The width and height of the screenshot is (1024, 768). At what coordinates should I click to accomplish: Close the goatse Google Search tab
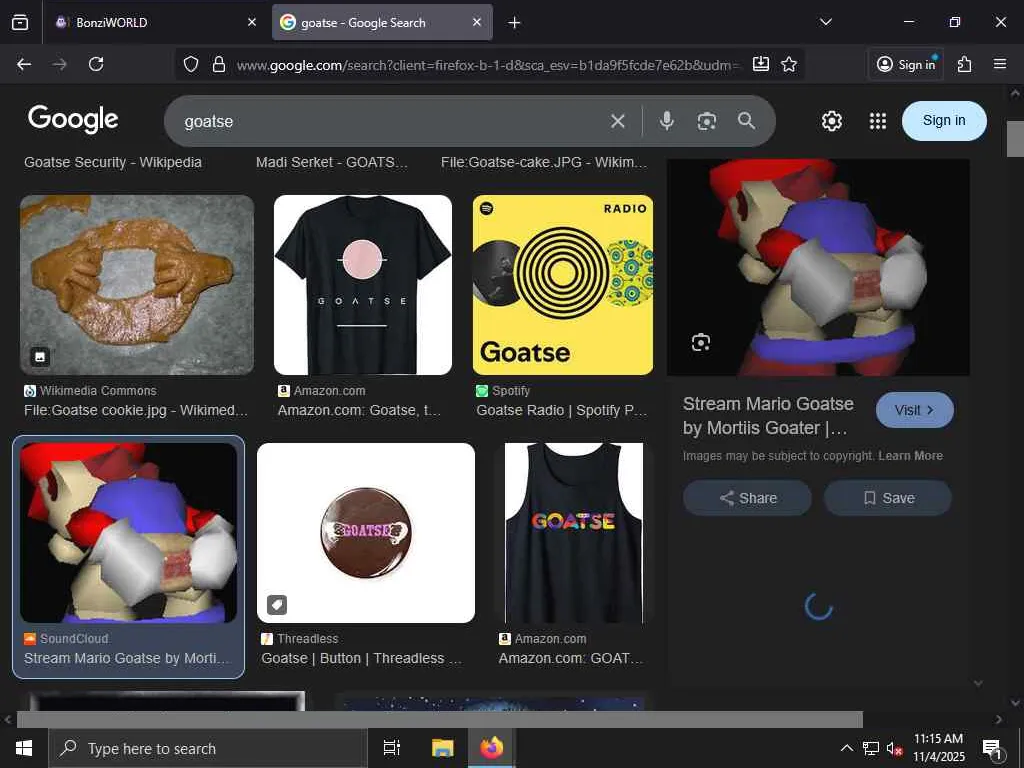(477, 22)
